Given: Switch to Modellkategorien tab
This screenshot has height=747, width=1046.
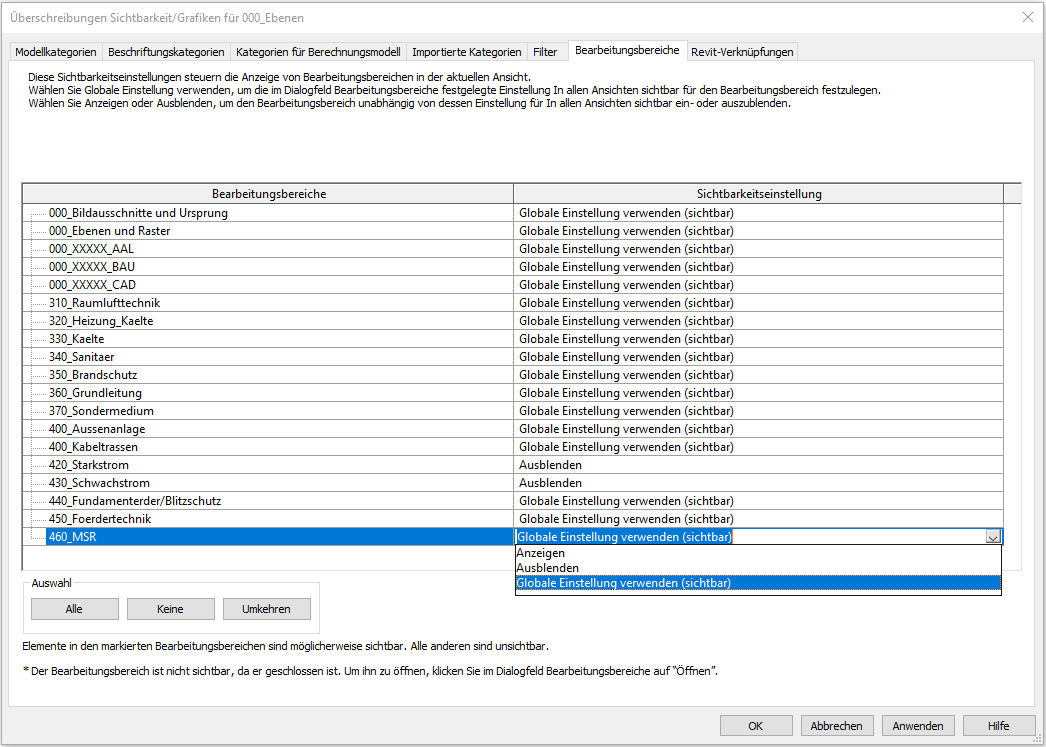Looking at the screenshot, I should (x=56, y=52).
